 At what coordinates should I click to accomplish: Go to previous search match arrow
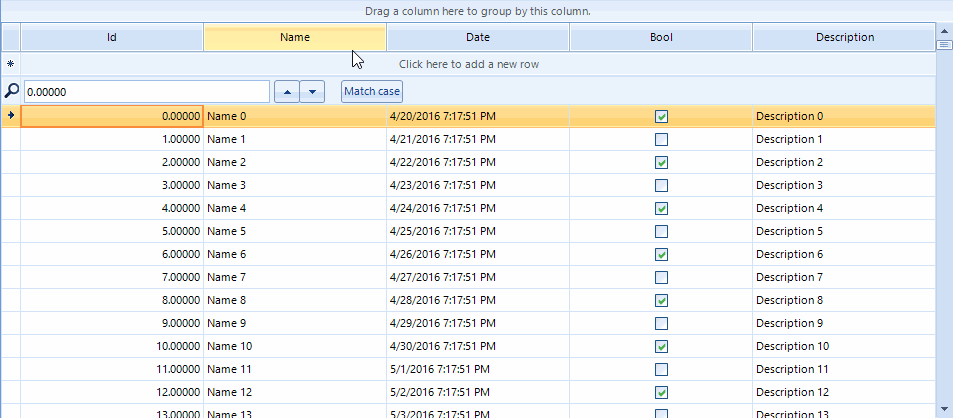tap(287, 92)
